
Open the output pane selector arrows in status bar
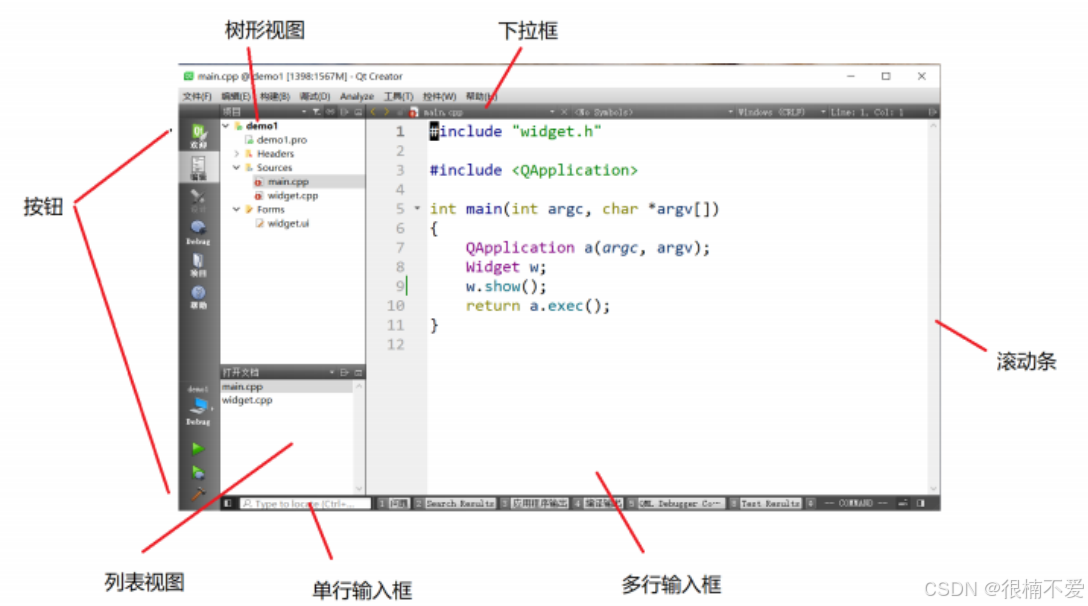[x=810, y=503]
